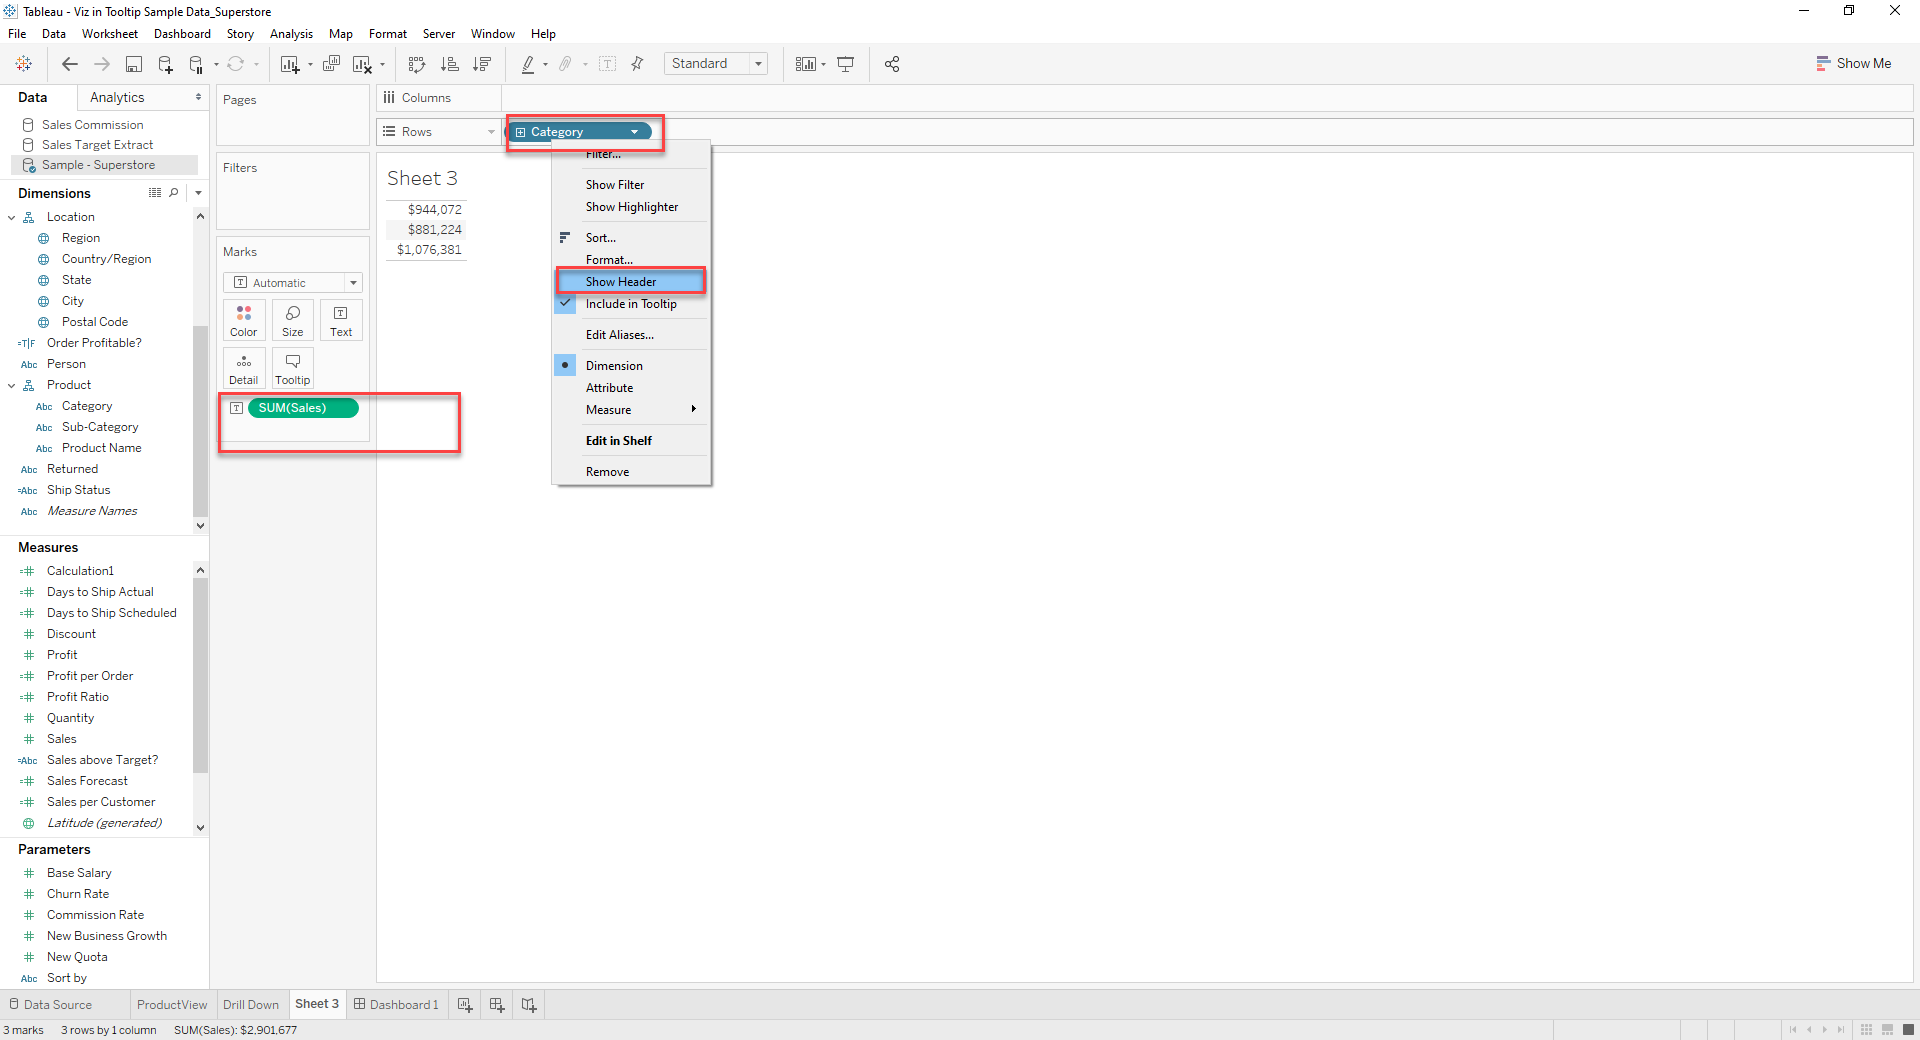Go to the Data Source tab
The height and width of the screenshot is (1040, 1920).
pyautogui.click(x=50, y=1005)
